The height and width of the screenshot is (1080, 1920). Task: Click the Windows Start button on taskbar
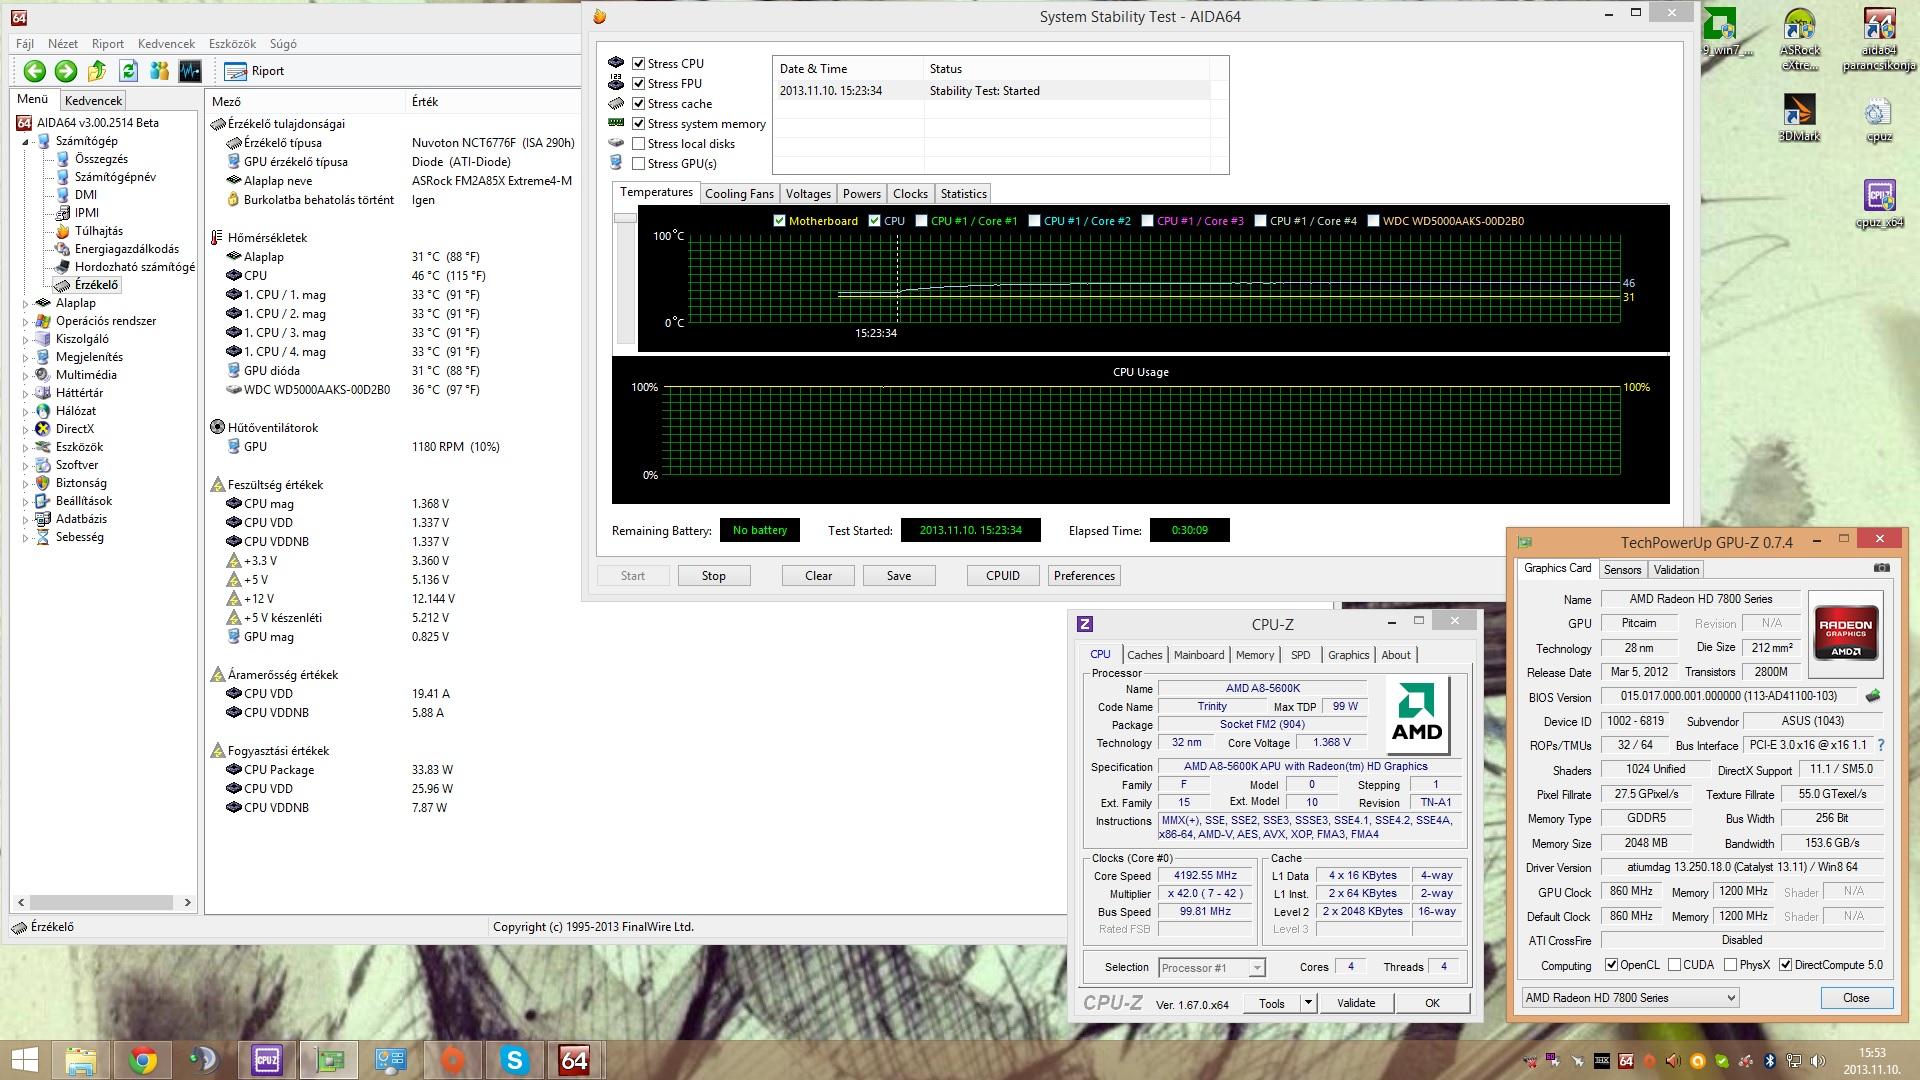coord(24,1060)
